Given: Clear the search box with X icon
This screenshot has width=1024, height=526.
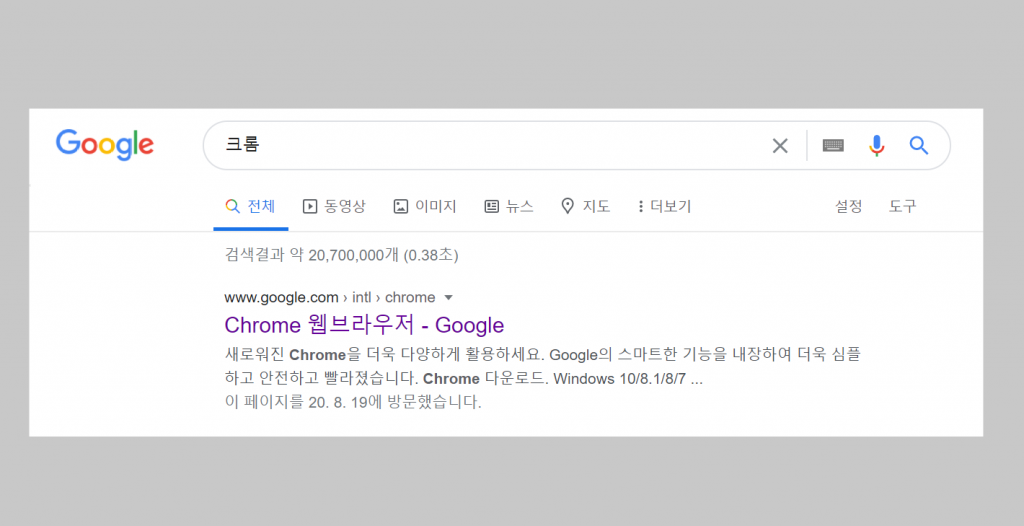Looking at the screenshot, I should tap(780, 146).
